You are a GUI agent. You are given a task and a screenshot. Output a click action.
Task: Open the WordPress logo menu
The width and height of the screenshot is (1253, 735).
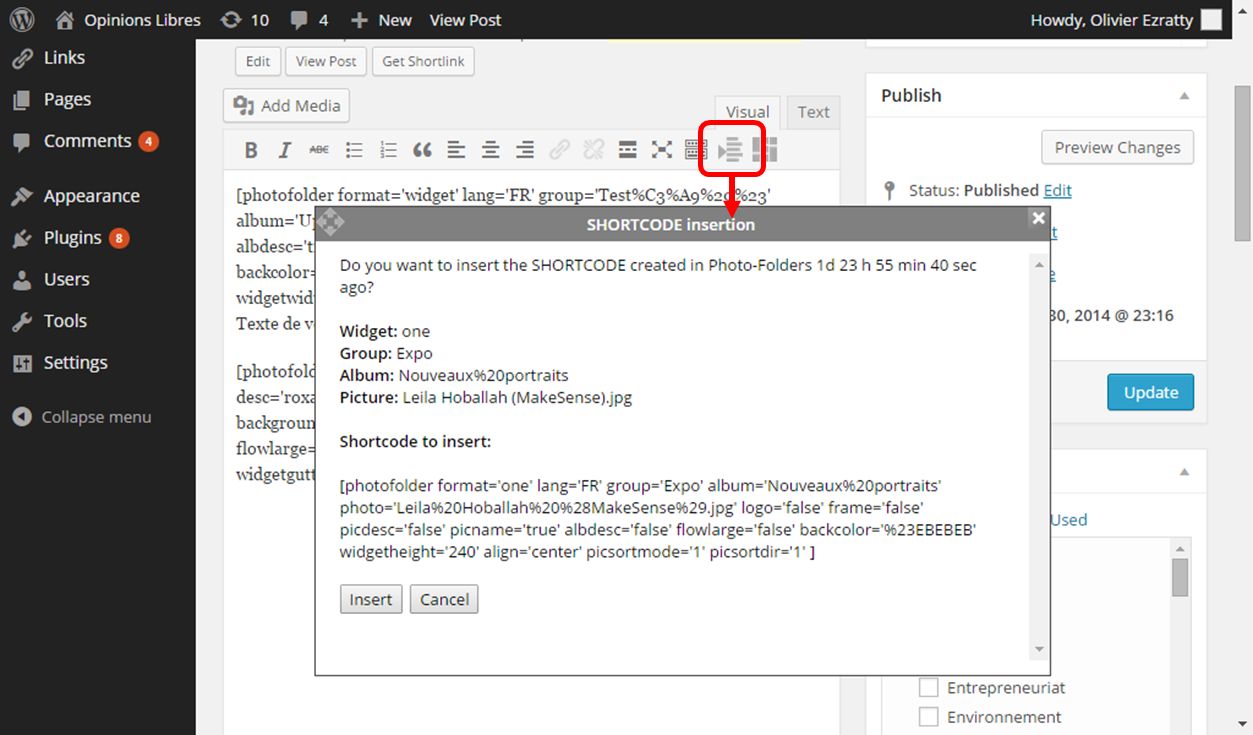point(22,19)
